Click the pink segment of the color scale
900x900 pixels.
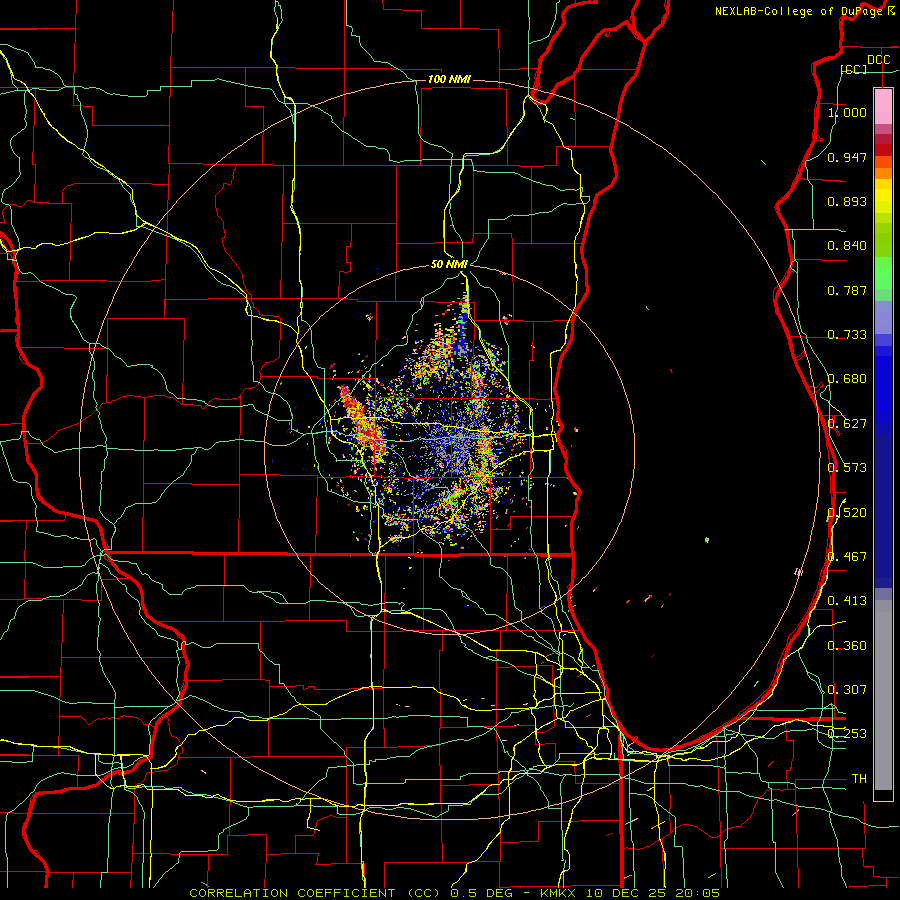(883, 106)
